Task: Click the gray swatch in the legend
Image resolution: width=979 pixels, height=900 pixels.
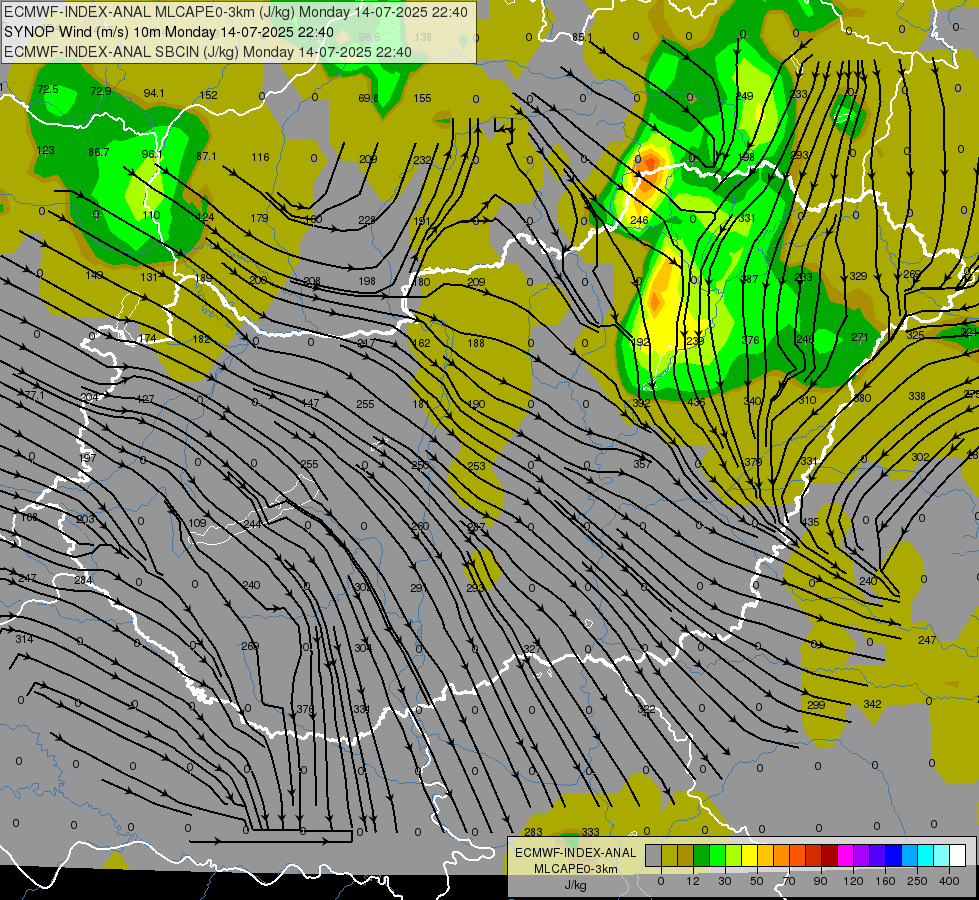Action: pyautogui.click(x=654, y=855)
